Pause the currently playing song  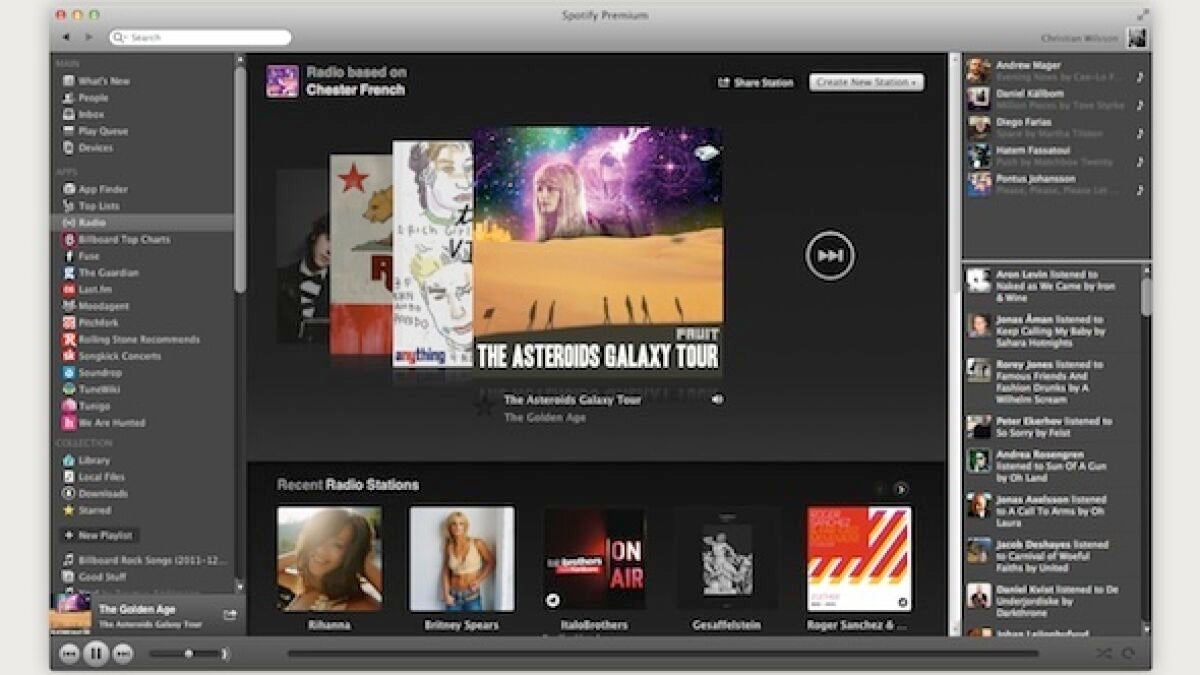(96, 654)
